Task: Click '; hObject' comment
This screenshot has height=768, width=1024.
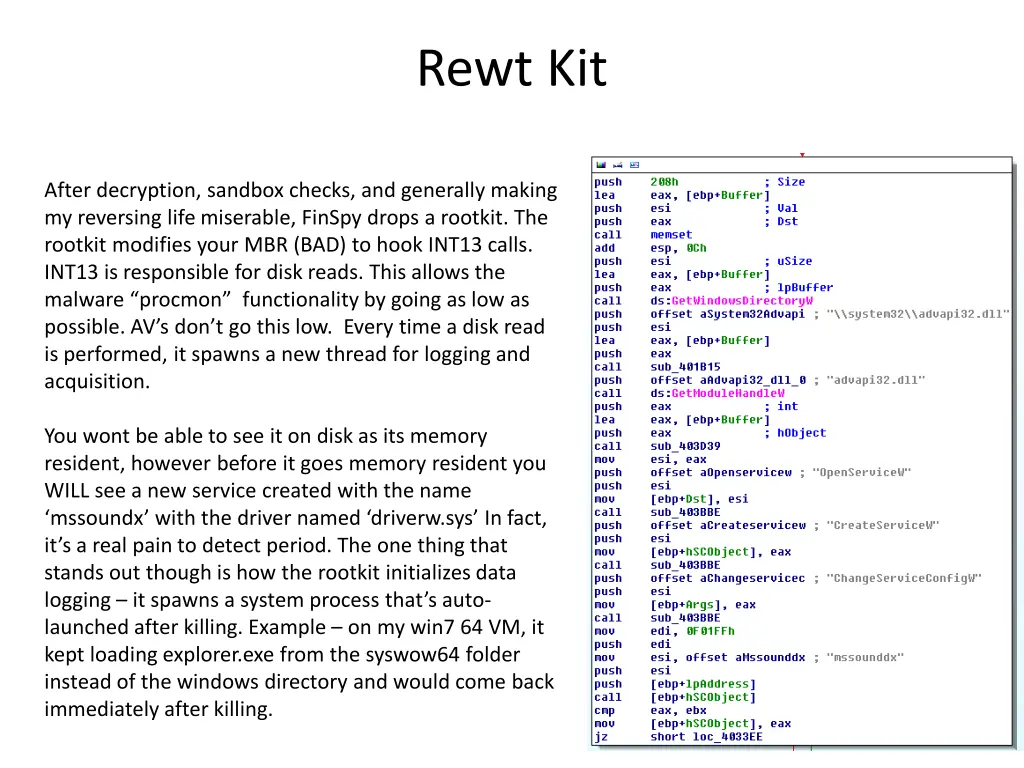Action: [x=795, y=433]
